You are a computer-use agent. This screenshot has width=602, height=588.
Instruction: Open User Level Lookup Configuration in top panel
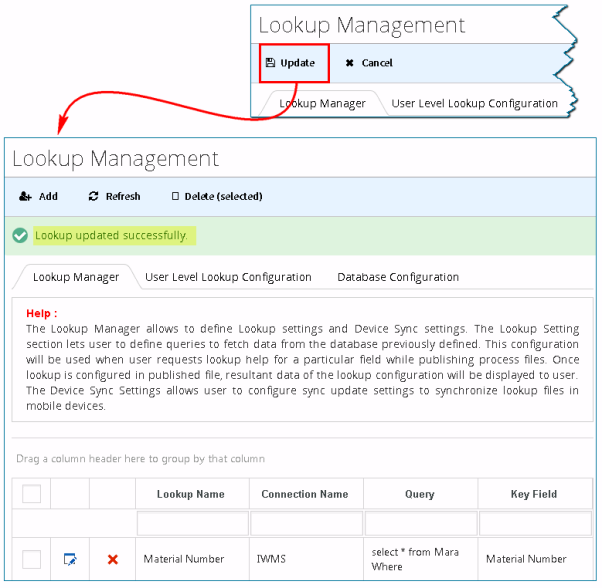(474, 103)
